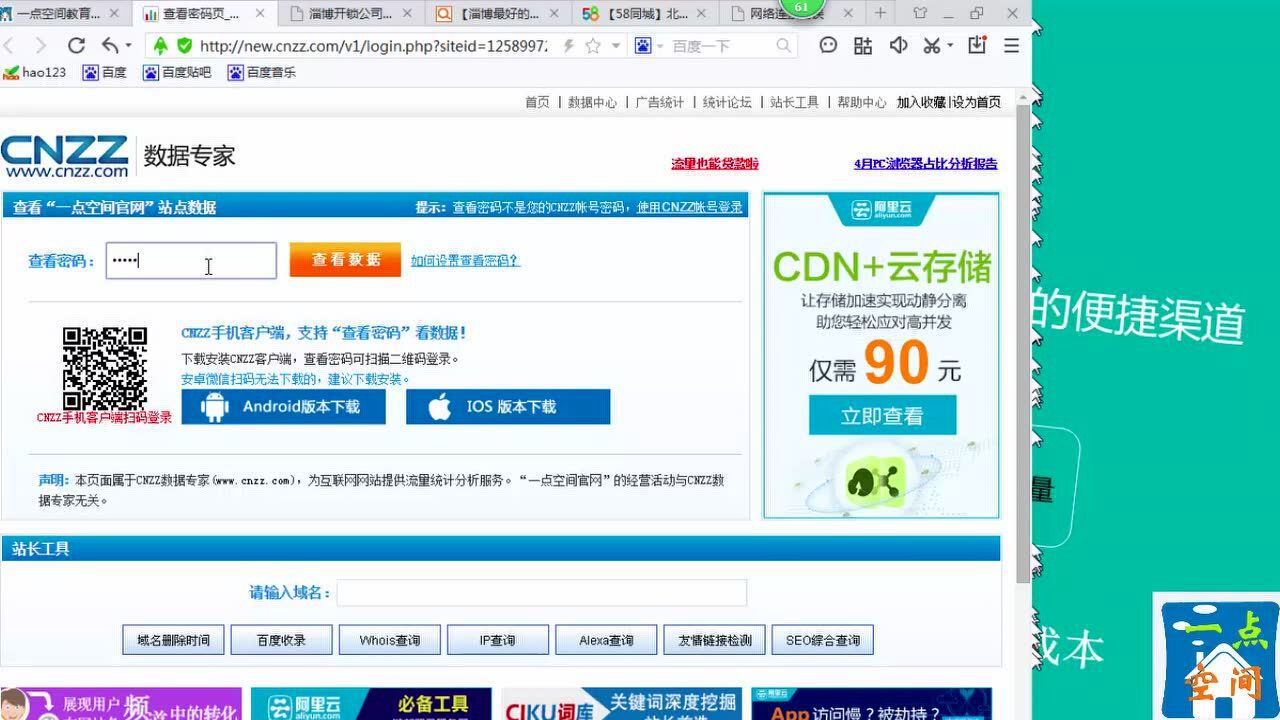Click the green shield security icon
The height and width of the screenshot is (720, 1280).
point(184,46)
